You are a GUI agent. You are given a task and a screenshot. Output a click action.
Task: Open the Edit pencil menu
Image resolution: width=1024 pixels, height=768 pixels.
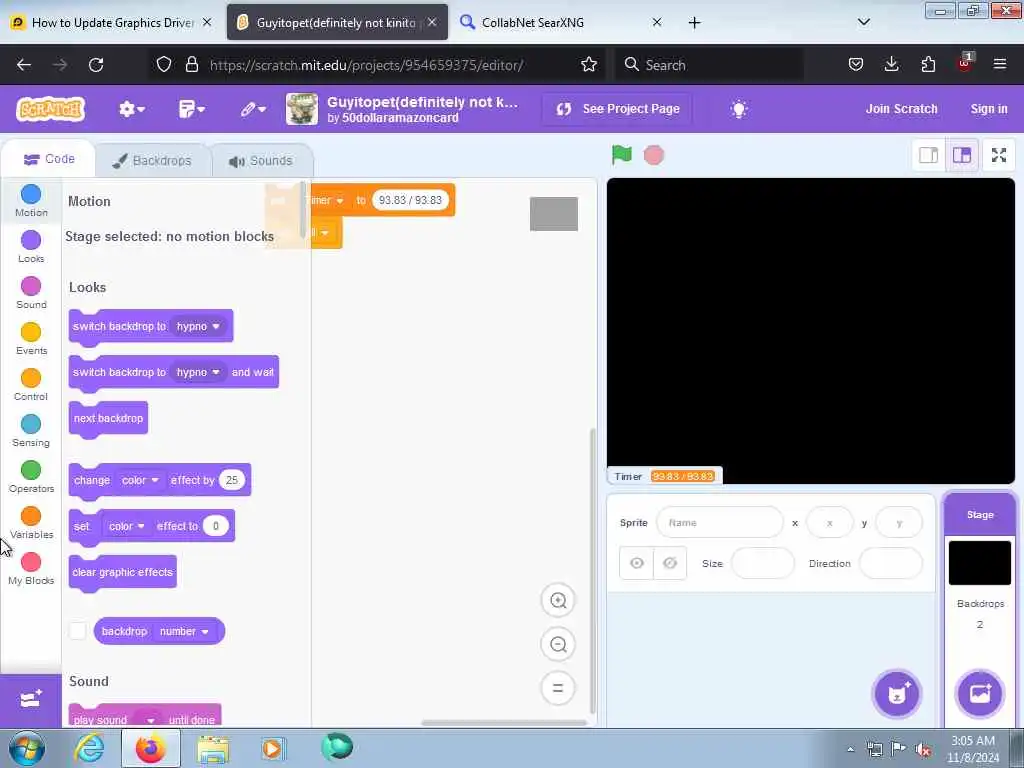(x=253, y=109)
